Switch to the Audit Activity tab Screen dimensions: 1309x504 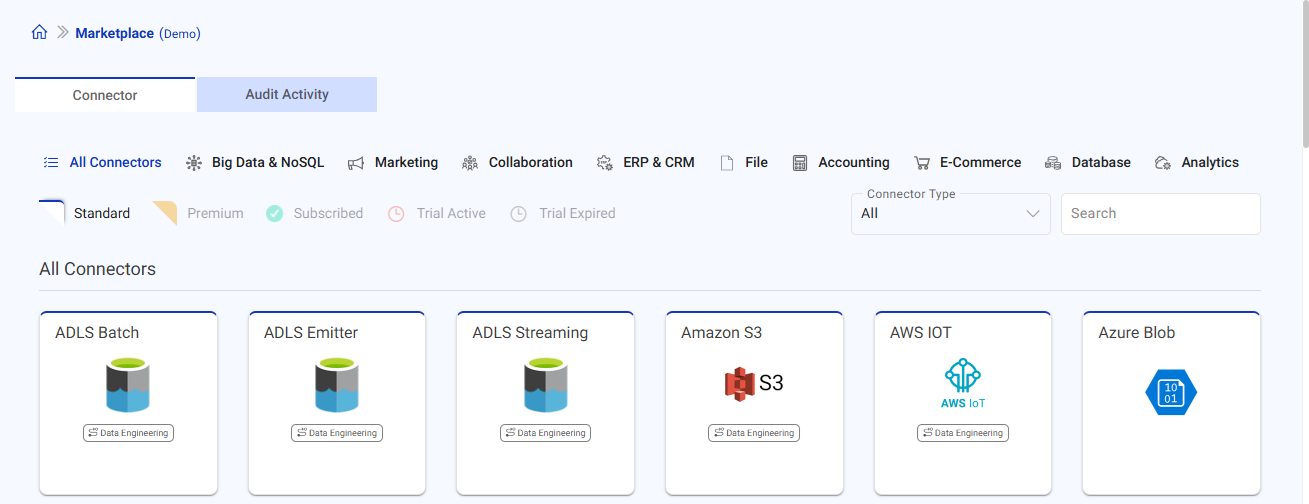tap(287, 95)
